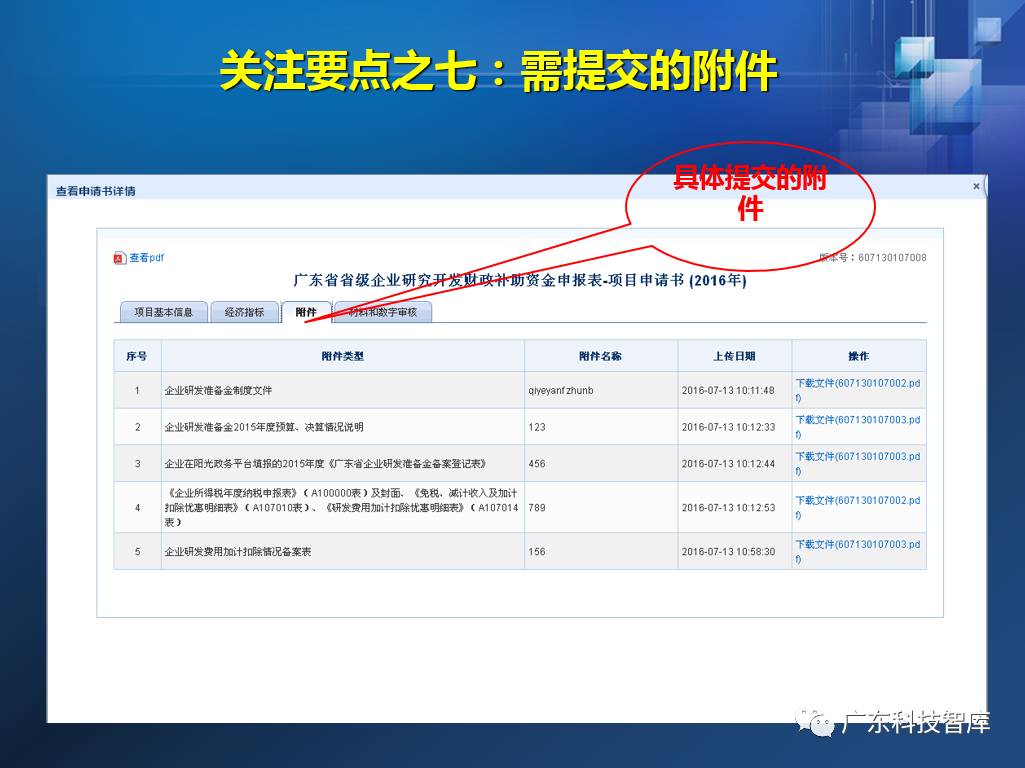This screenshot has width=1025, height=768.
Task: Click the 序号 column header
Action: (137, 356)
